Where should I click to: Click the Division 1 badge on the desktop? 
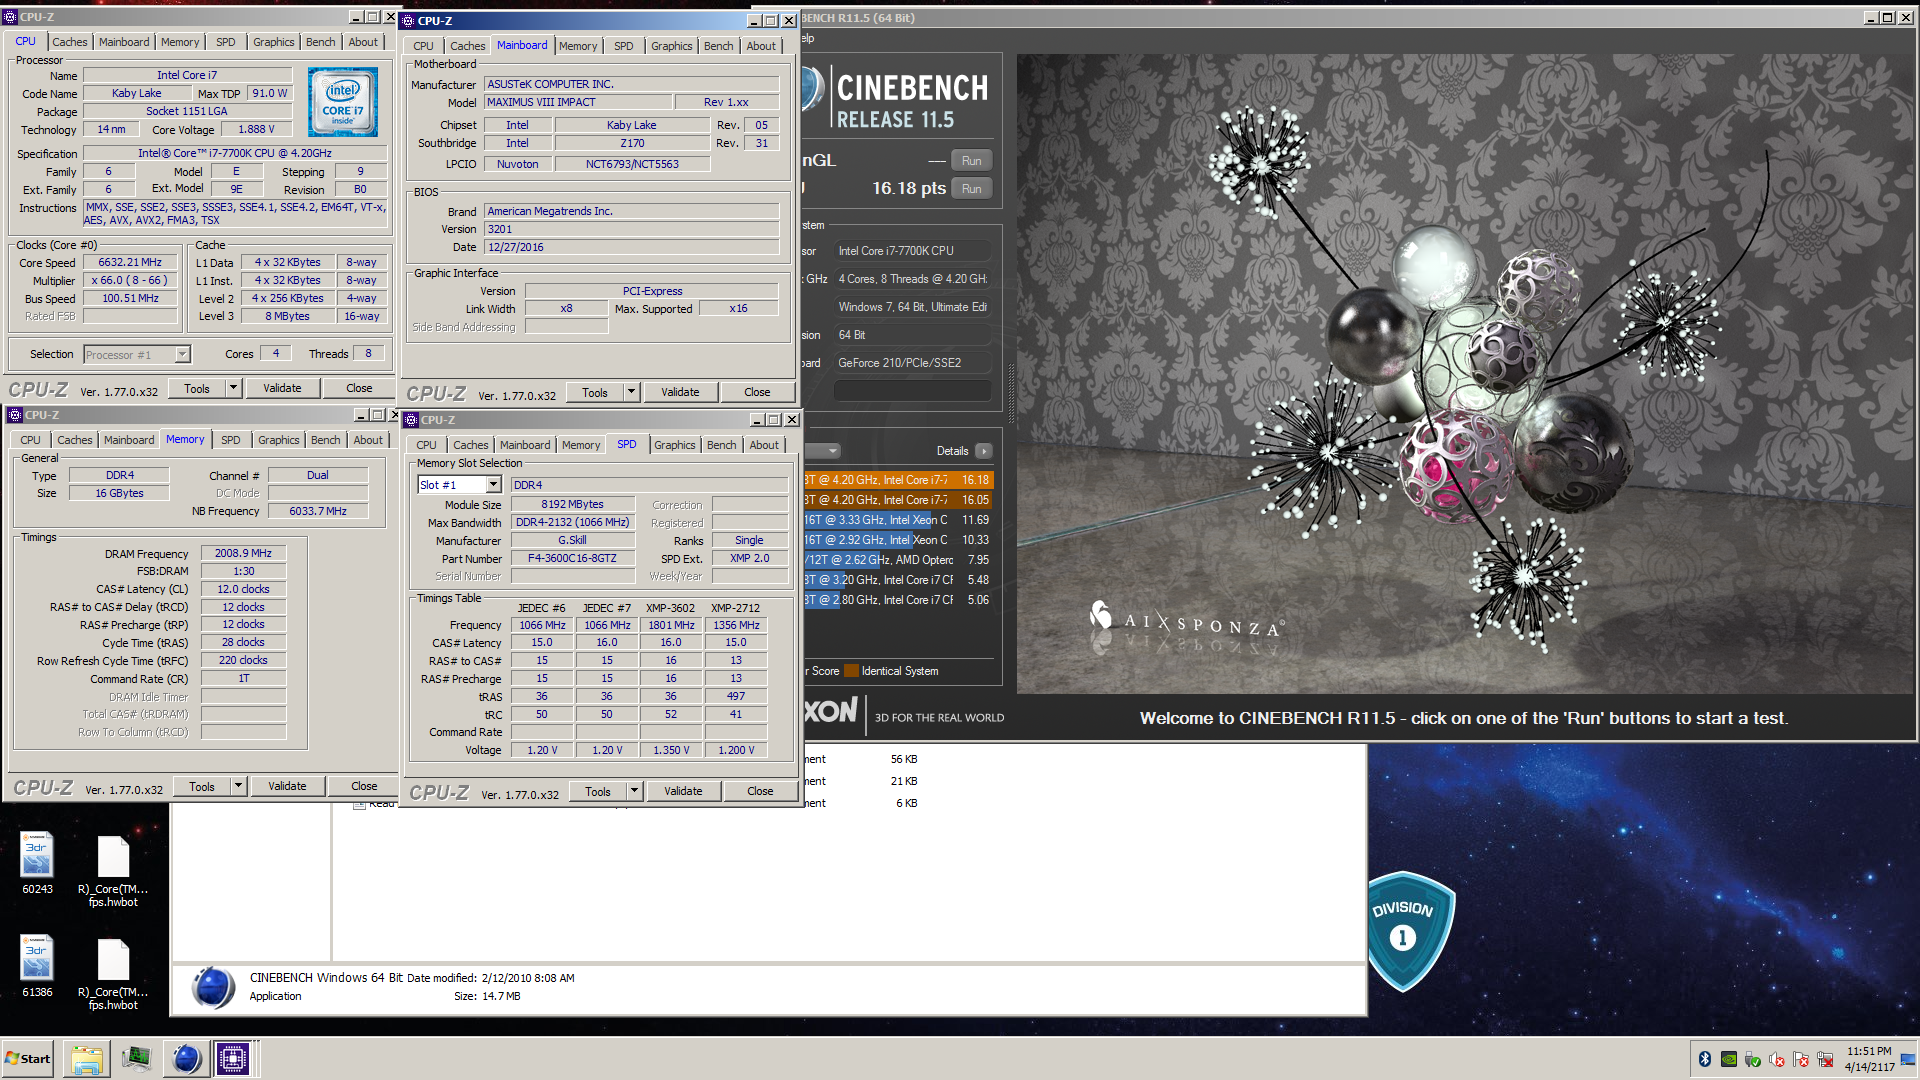(x=1409, y=931)
